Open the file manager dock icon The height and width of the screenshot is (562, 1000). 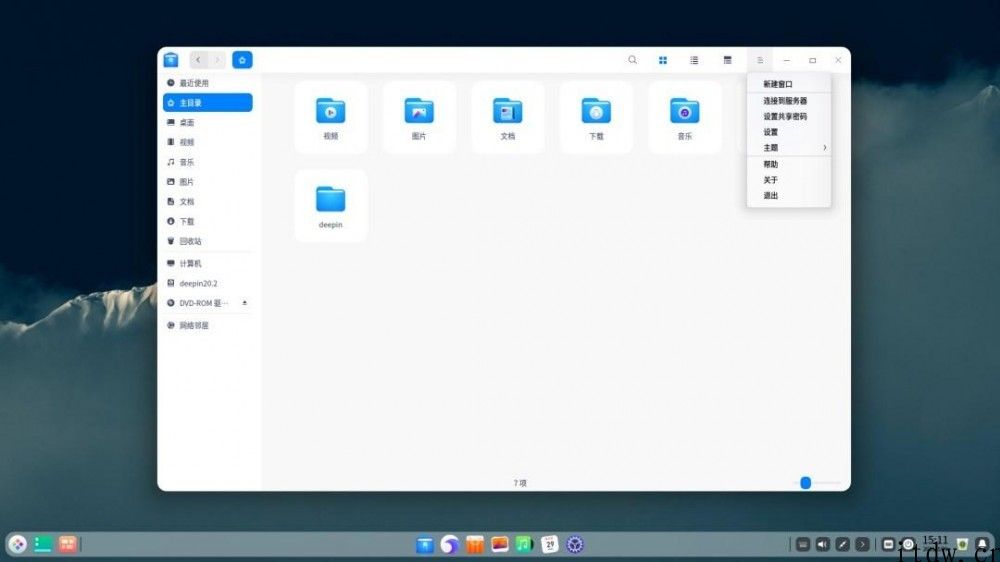tap(425, 545)
